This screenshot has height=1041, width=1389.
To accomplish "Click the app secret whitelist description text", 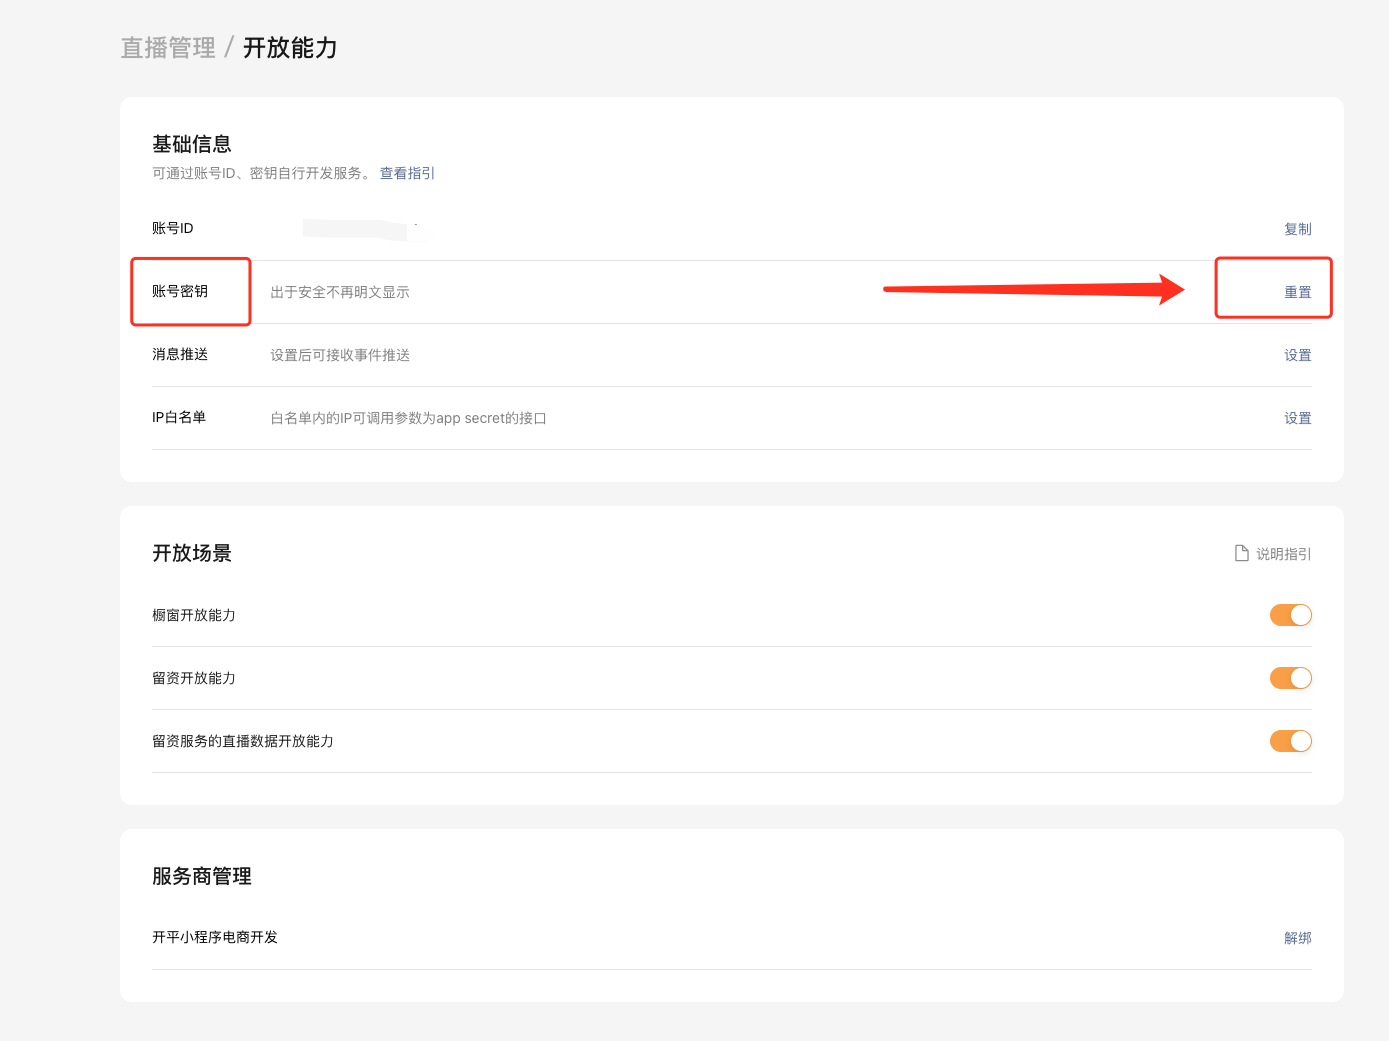I will click(x=408, y=418).
